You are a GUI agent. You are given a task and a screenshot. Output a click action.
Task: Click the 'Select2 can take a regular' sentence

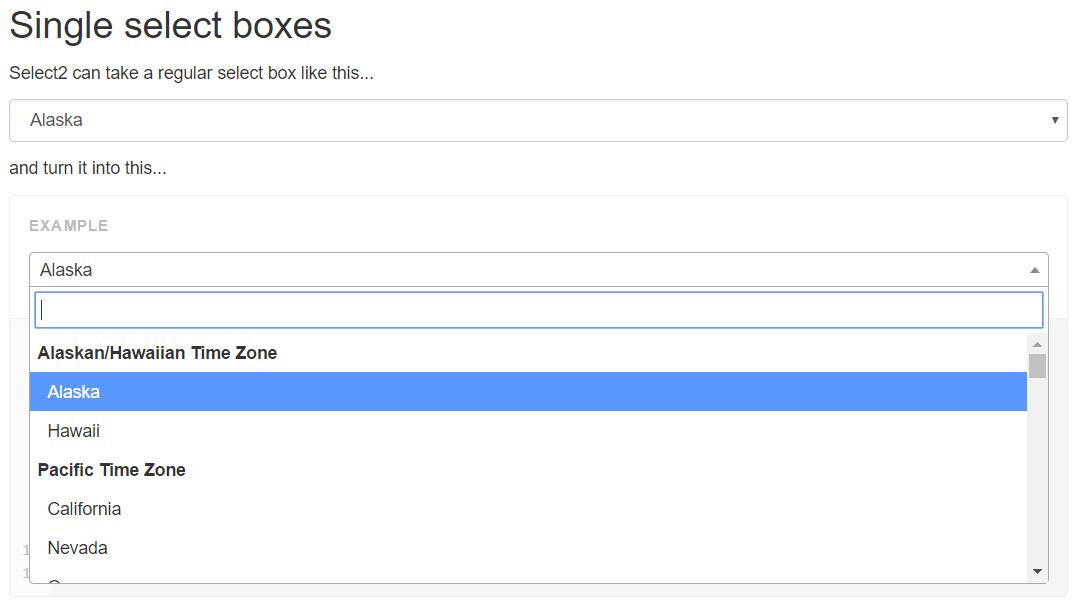tap(191, 73)
